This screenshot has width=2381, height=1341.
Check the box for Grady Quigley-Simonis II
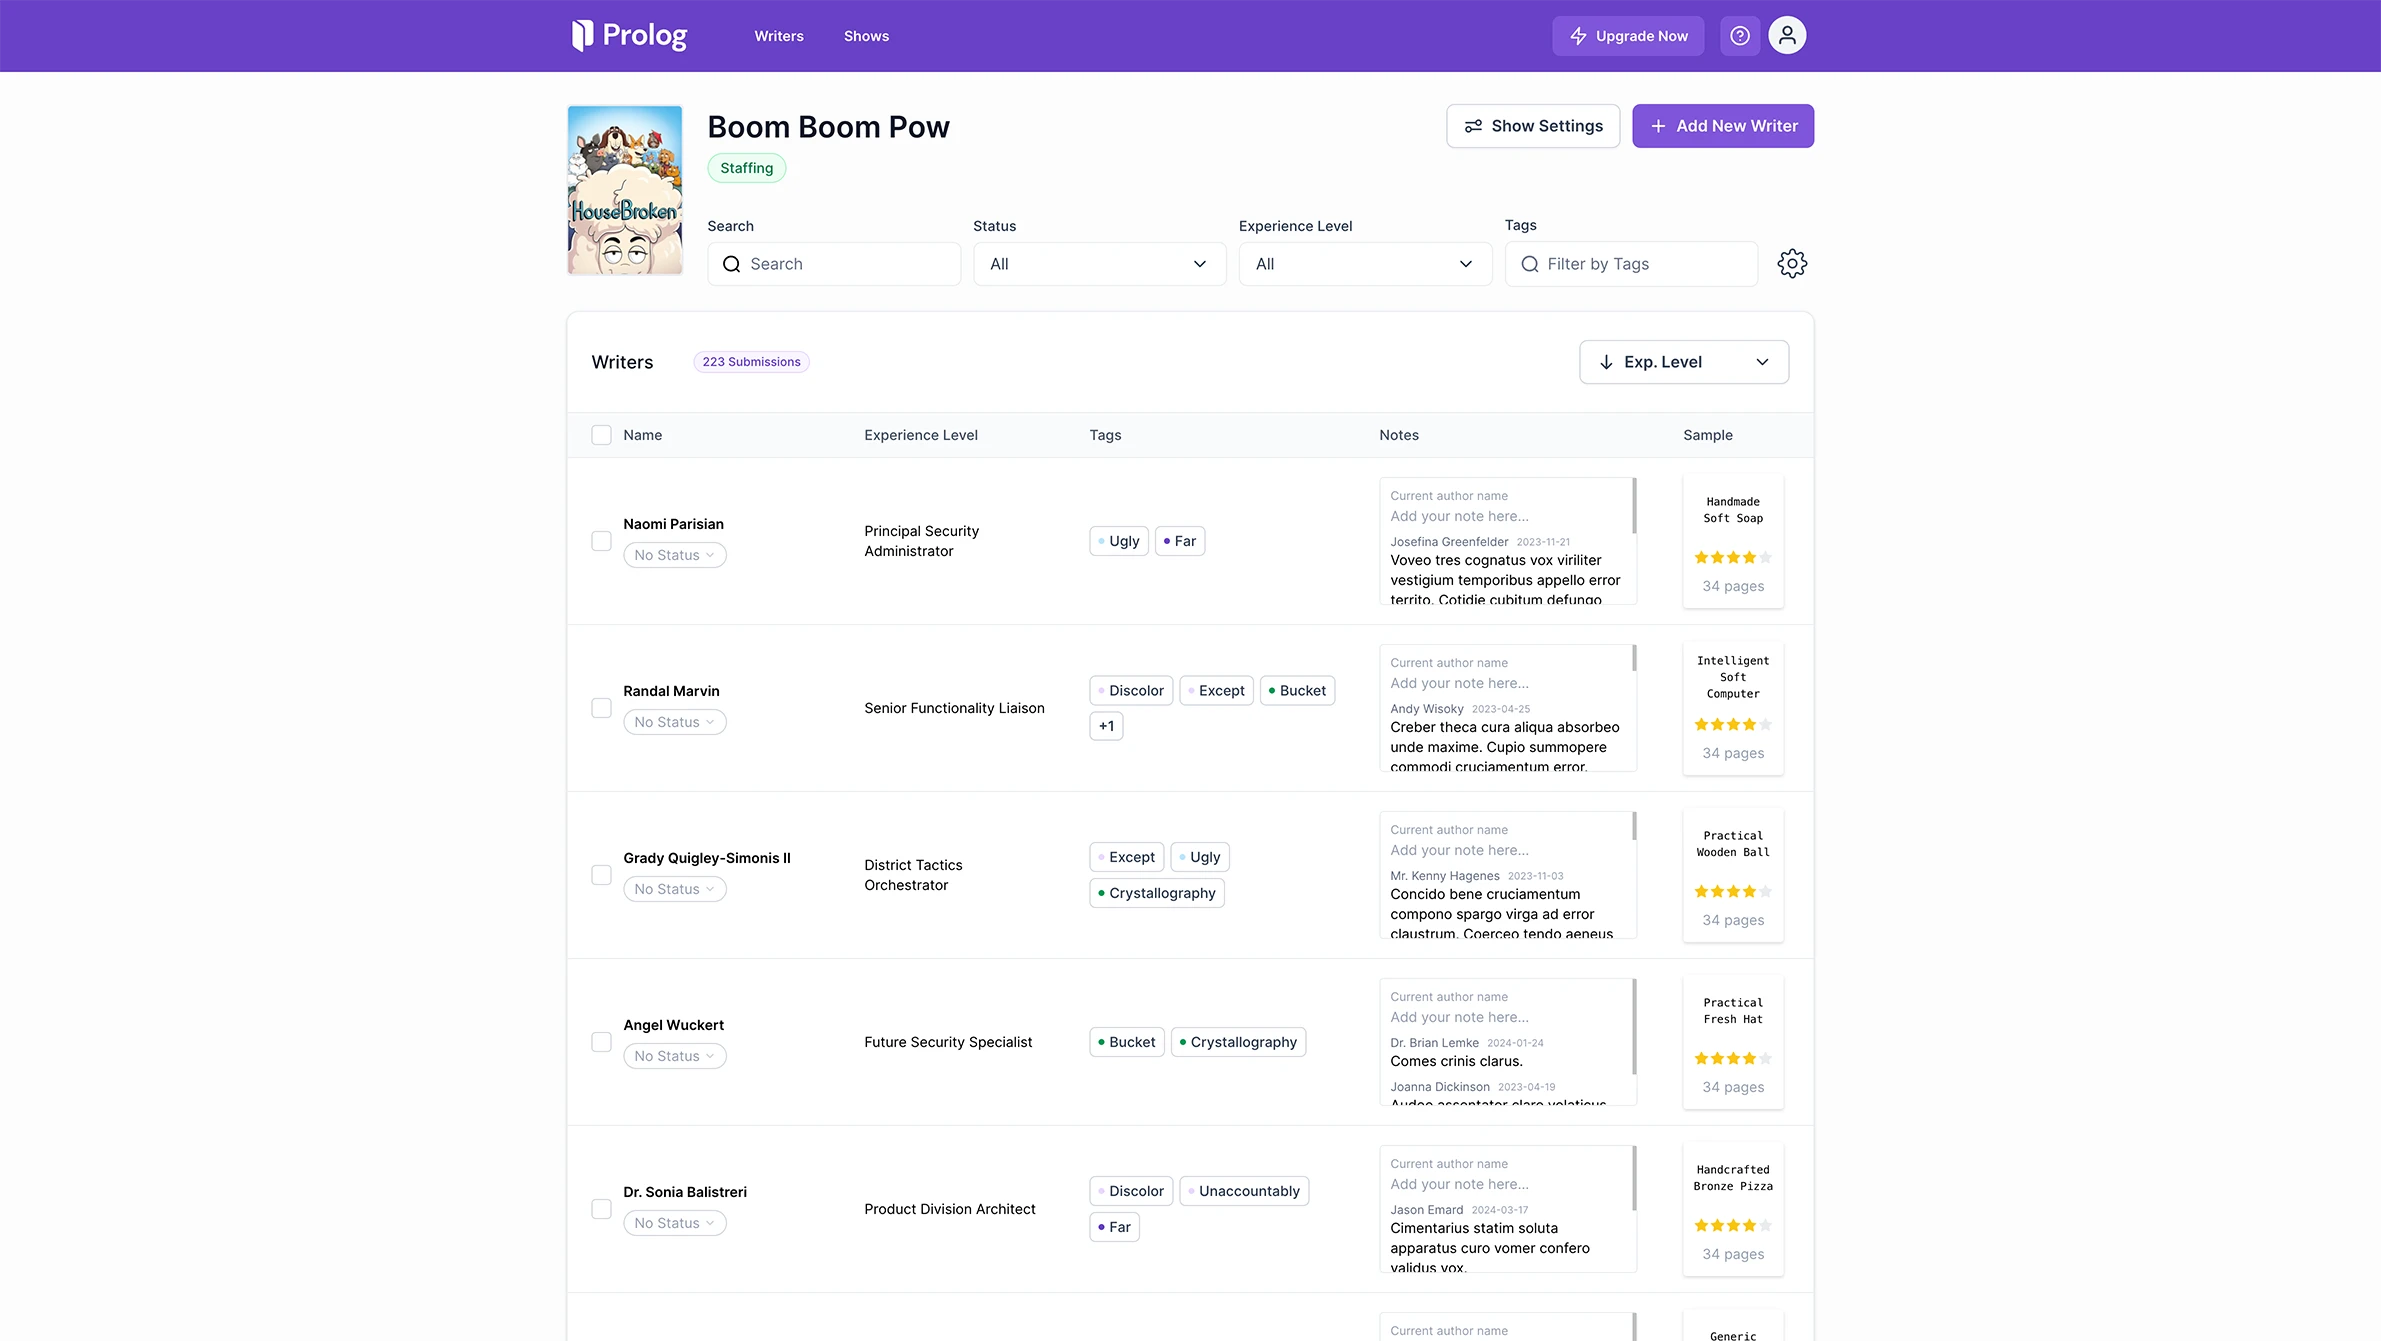[x=601, y=875]
